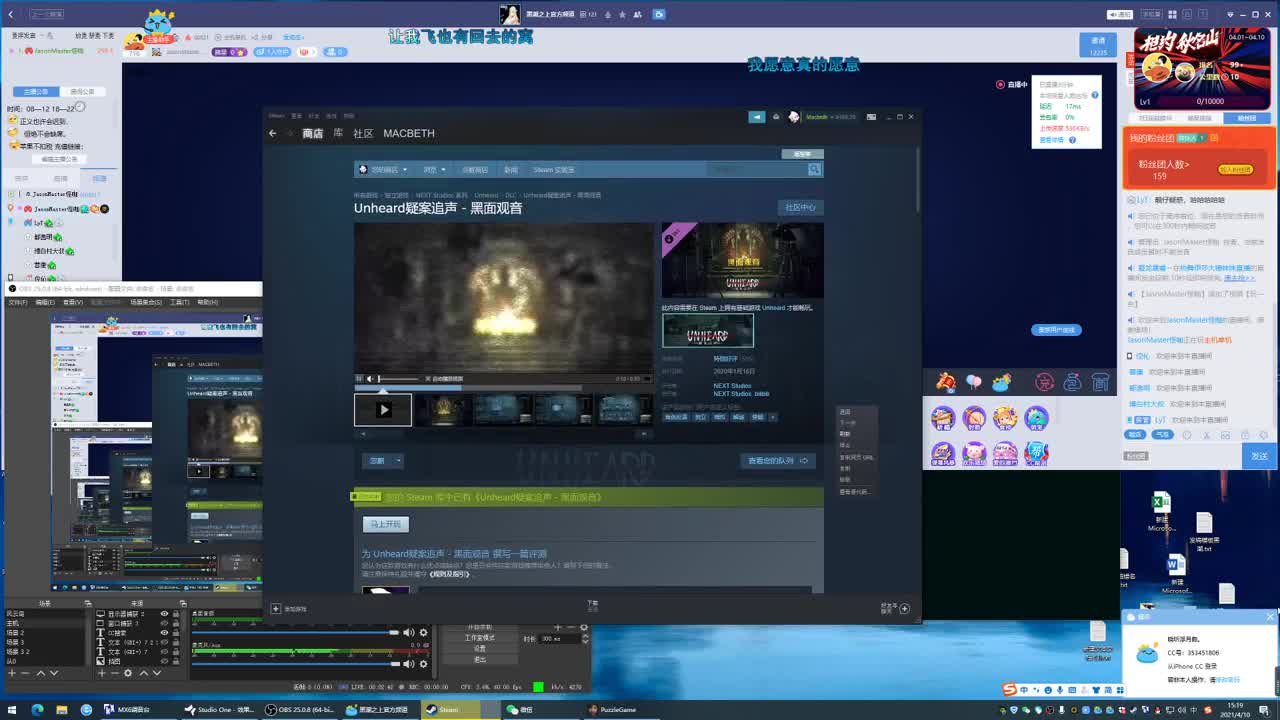
Task: Adjust the mic volume slider in OBS
Action: pyautogui.click(x=296, y=663)
